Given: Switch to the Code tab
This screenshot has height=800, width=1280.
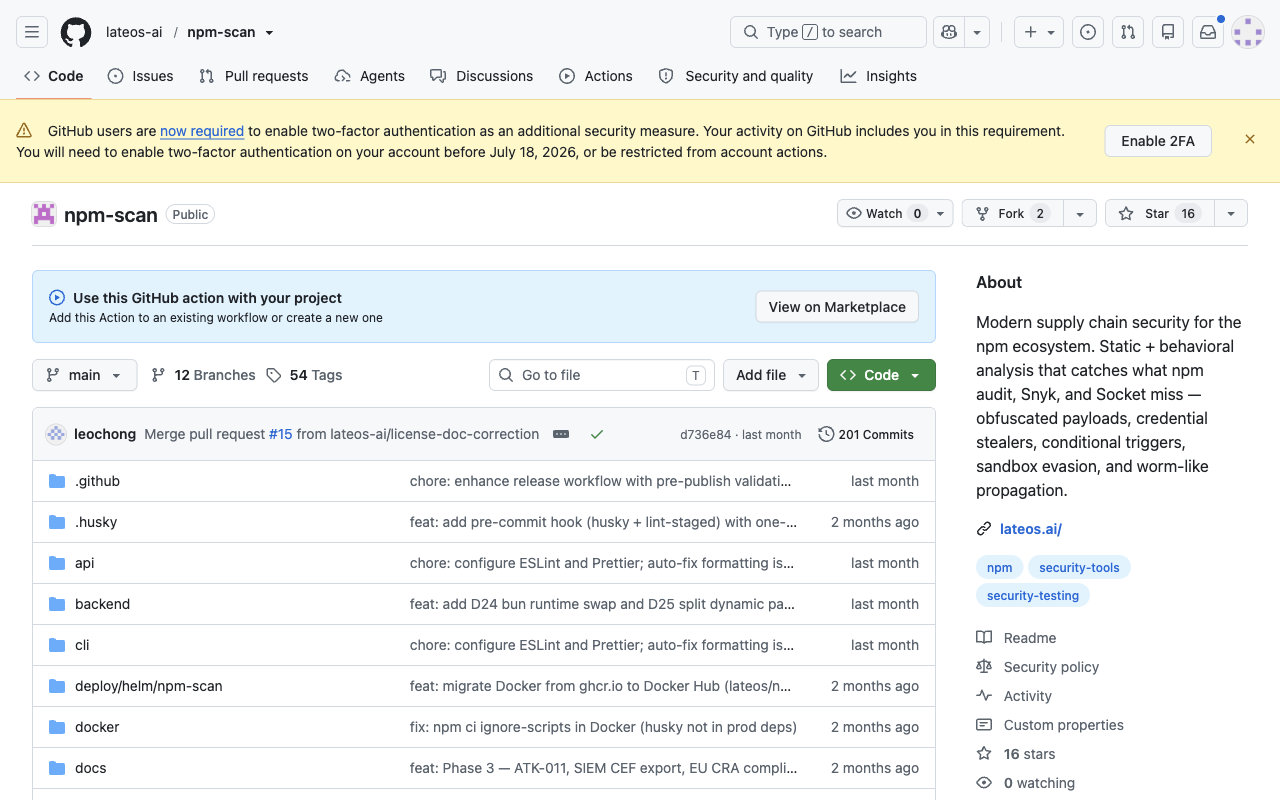Looking at the screenshot, I should [54, 76].
